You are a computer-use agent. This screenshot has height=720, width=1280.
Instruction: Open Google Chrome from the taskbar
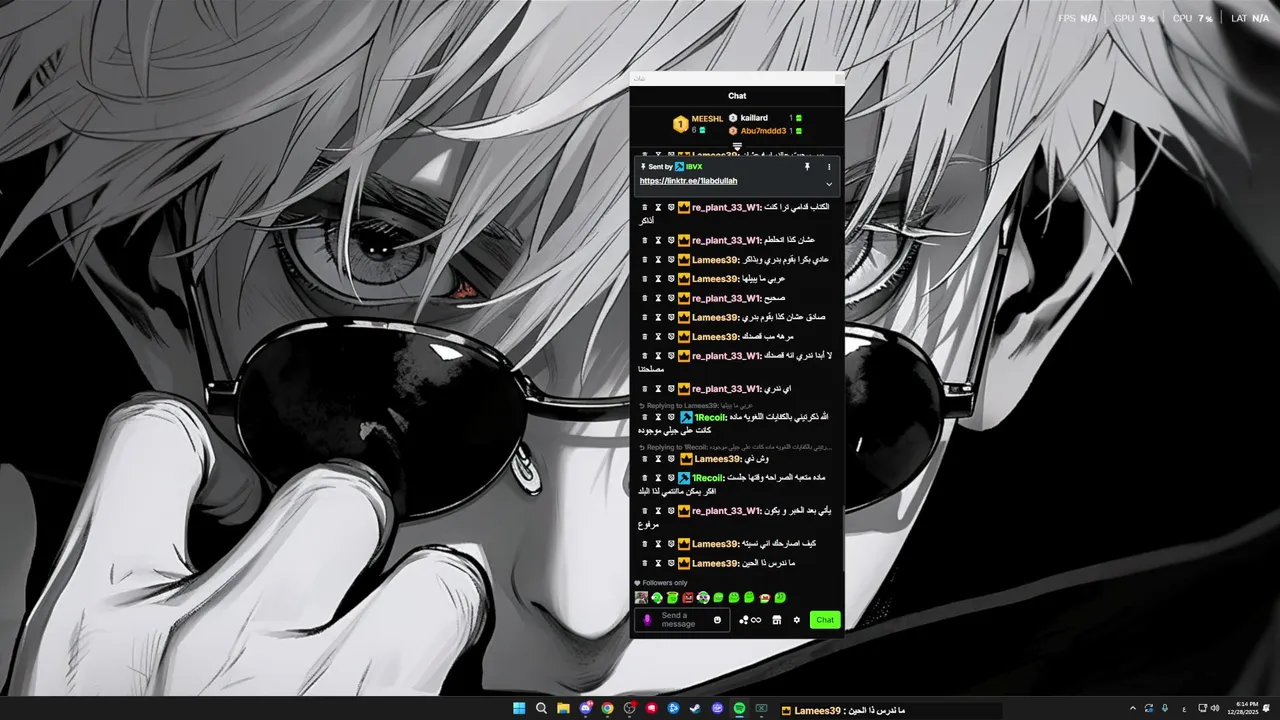(x=607, y=708)
